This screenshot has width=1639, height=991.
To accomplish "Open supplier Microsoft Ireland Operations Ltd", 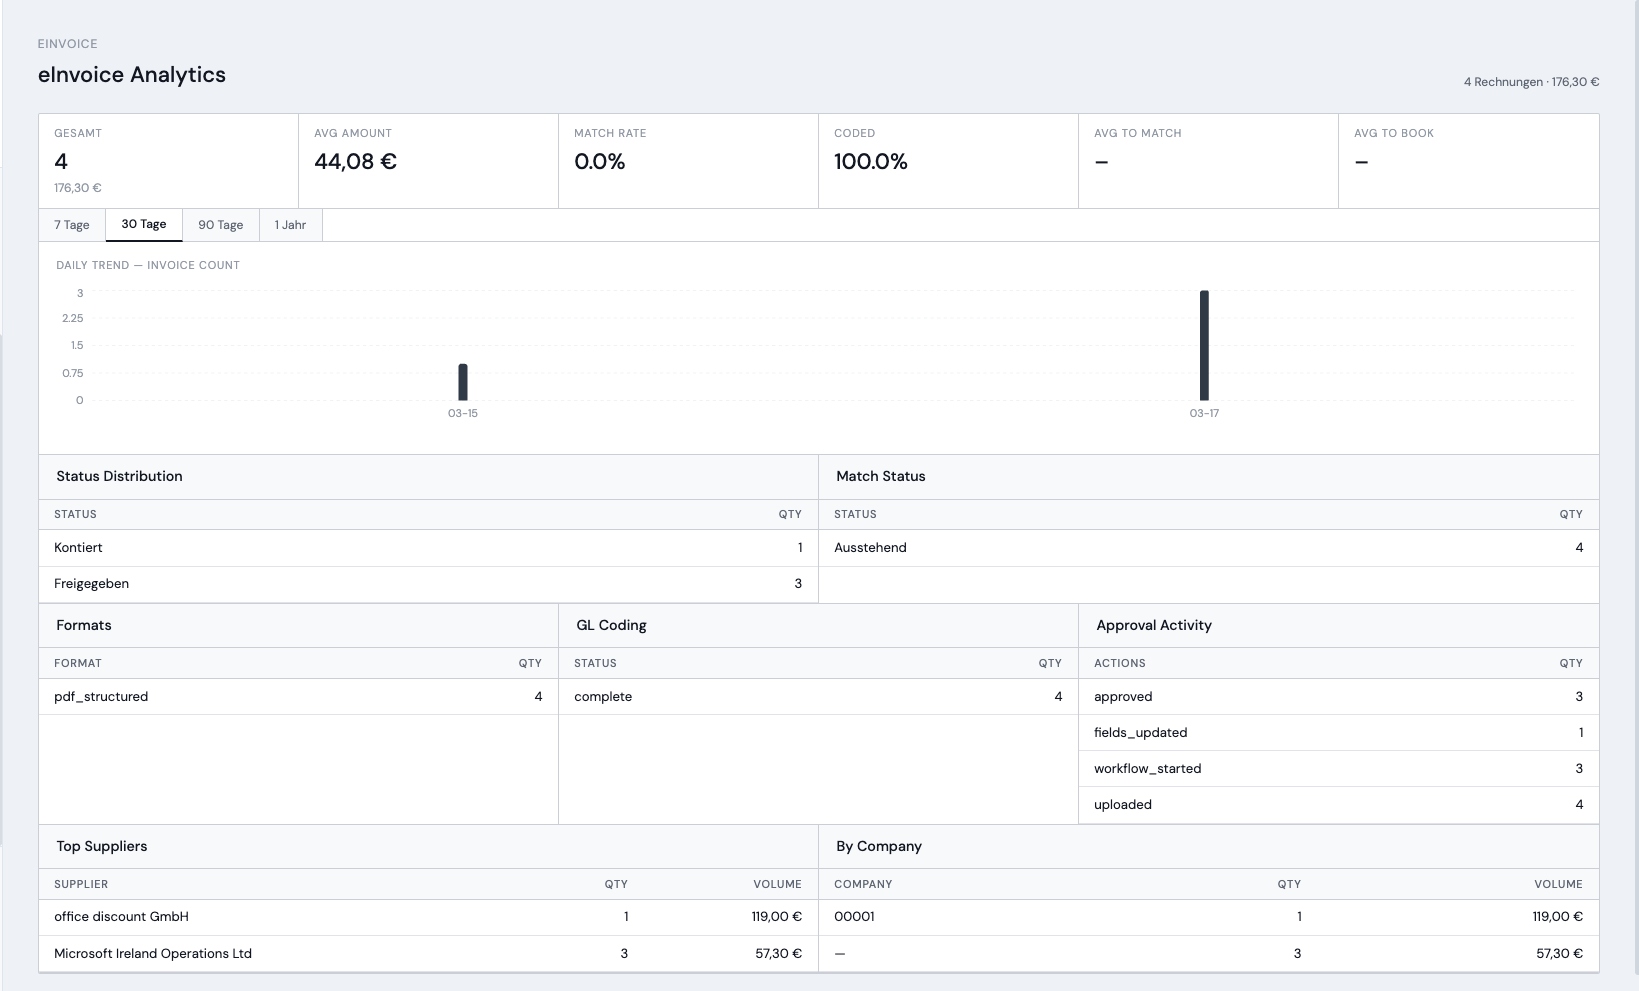I will pos(153,954).
